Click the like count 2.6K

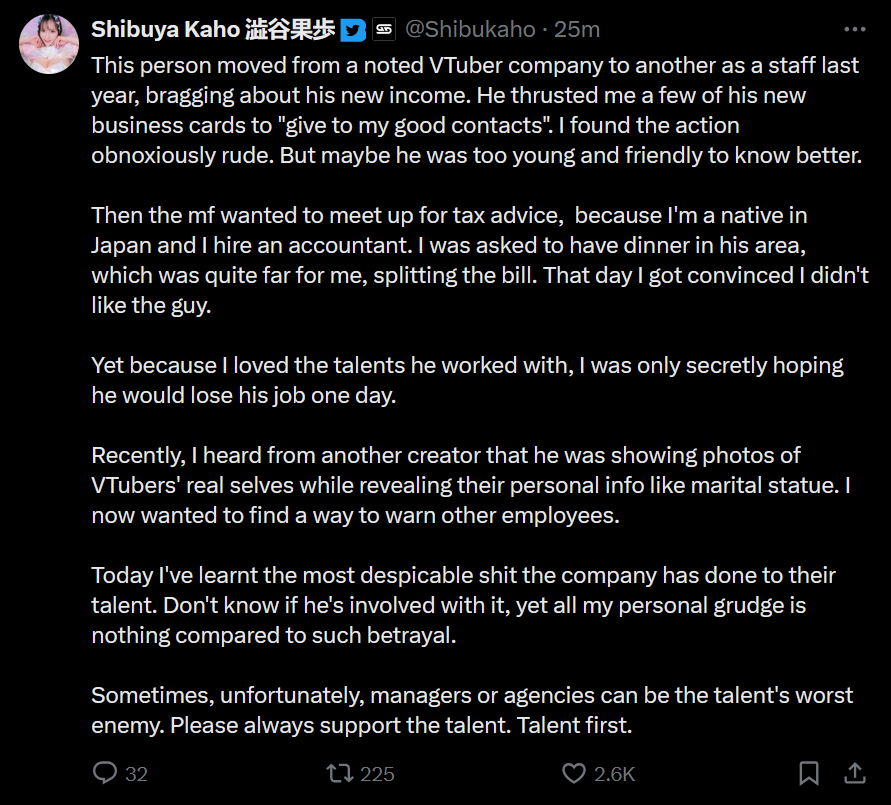click(614, 774)
